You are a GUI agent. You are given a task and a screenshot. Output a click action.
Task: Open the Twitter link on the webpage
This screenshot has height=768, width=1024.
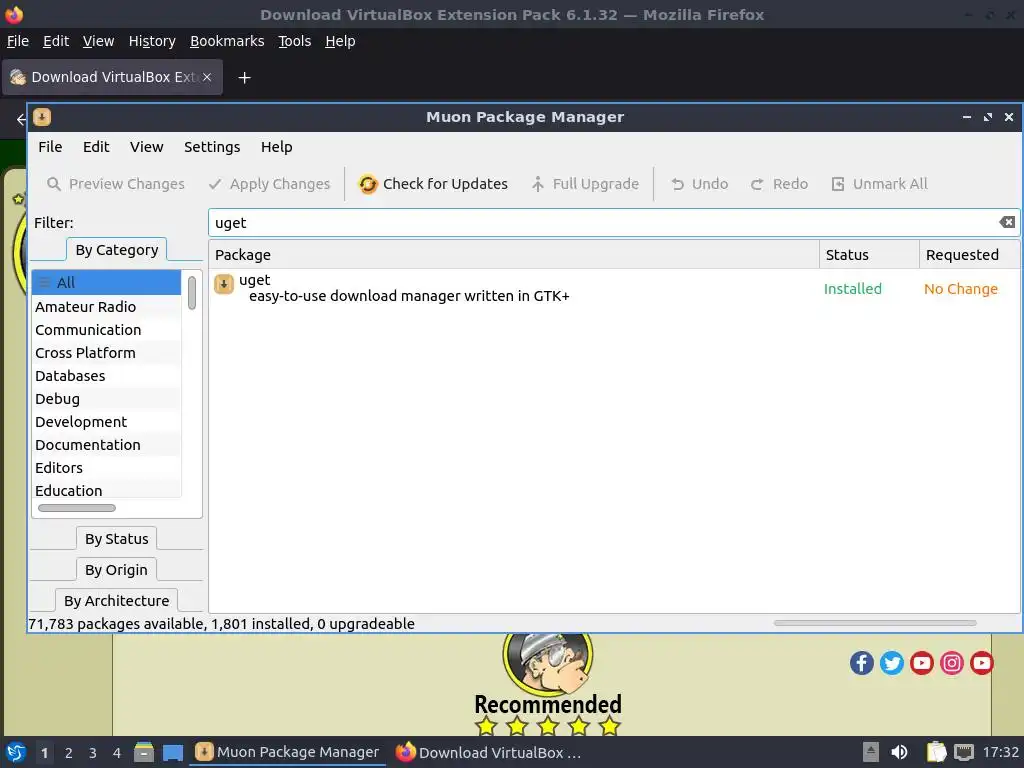tap(891, 663)
